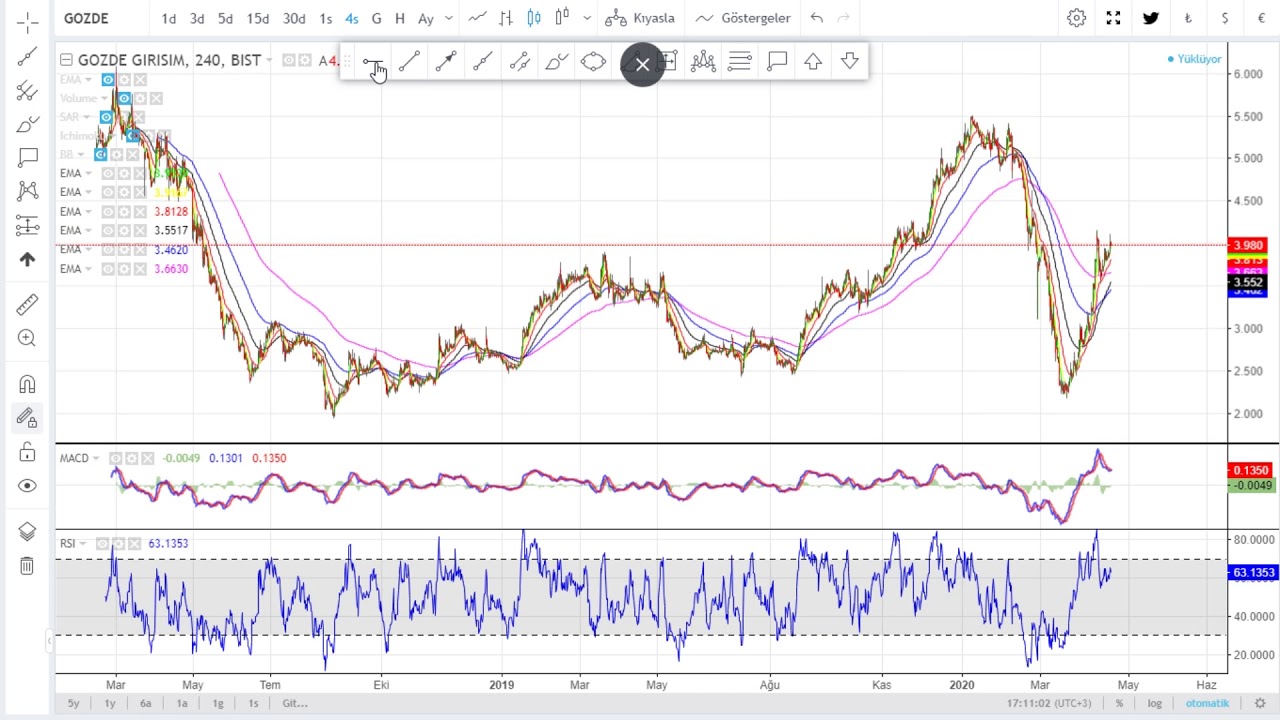The height and width of the screenshot is (720, 1280).
Task: Activate the zoom-in magnifier tool
Action: [x=27, y=338]
